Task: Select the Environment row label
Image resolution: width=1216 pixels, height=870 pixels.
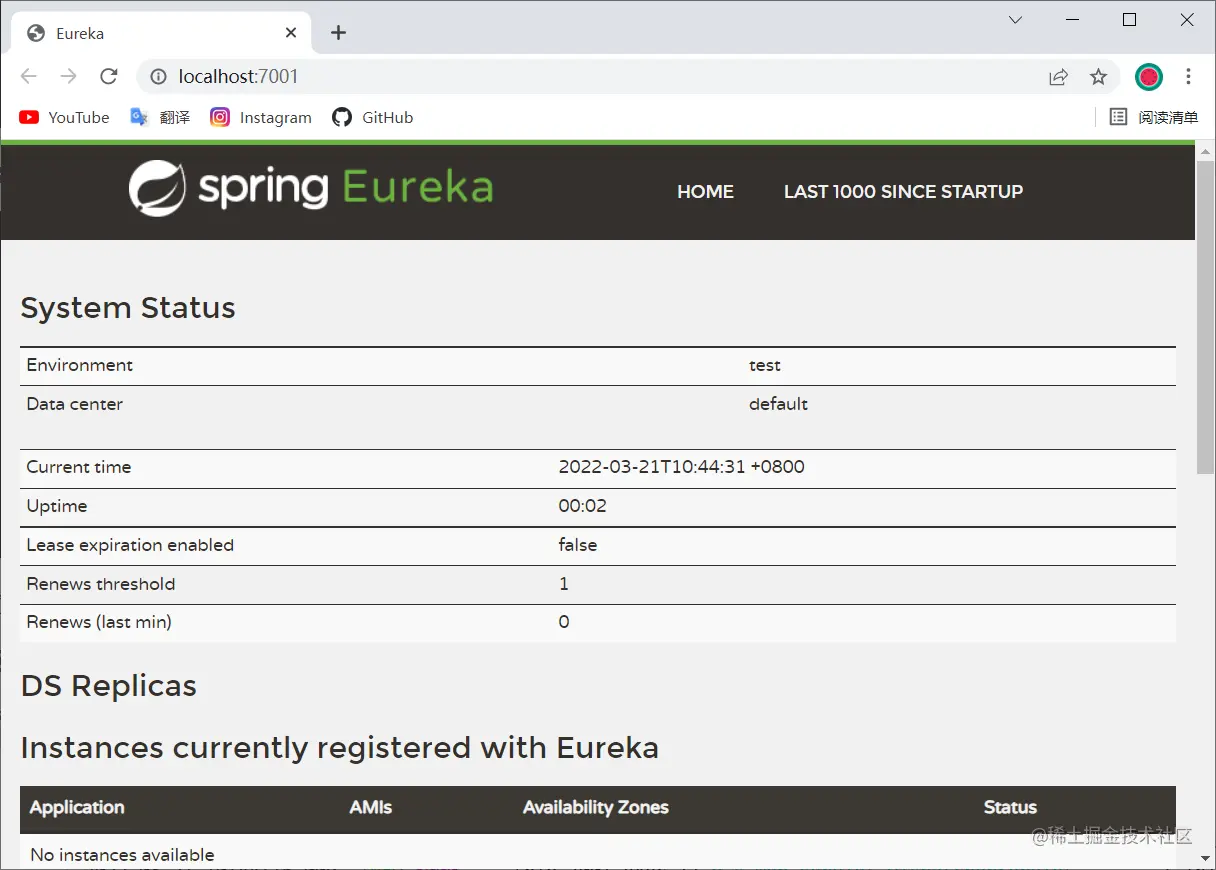Action: 80,365
